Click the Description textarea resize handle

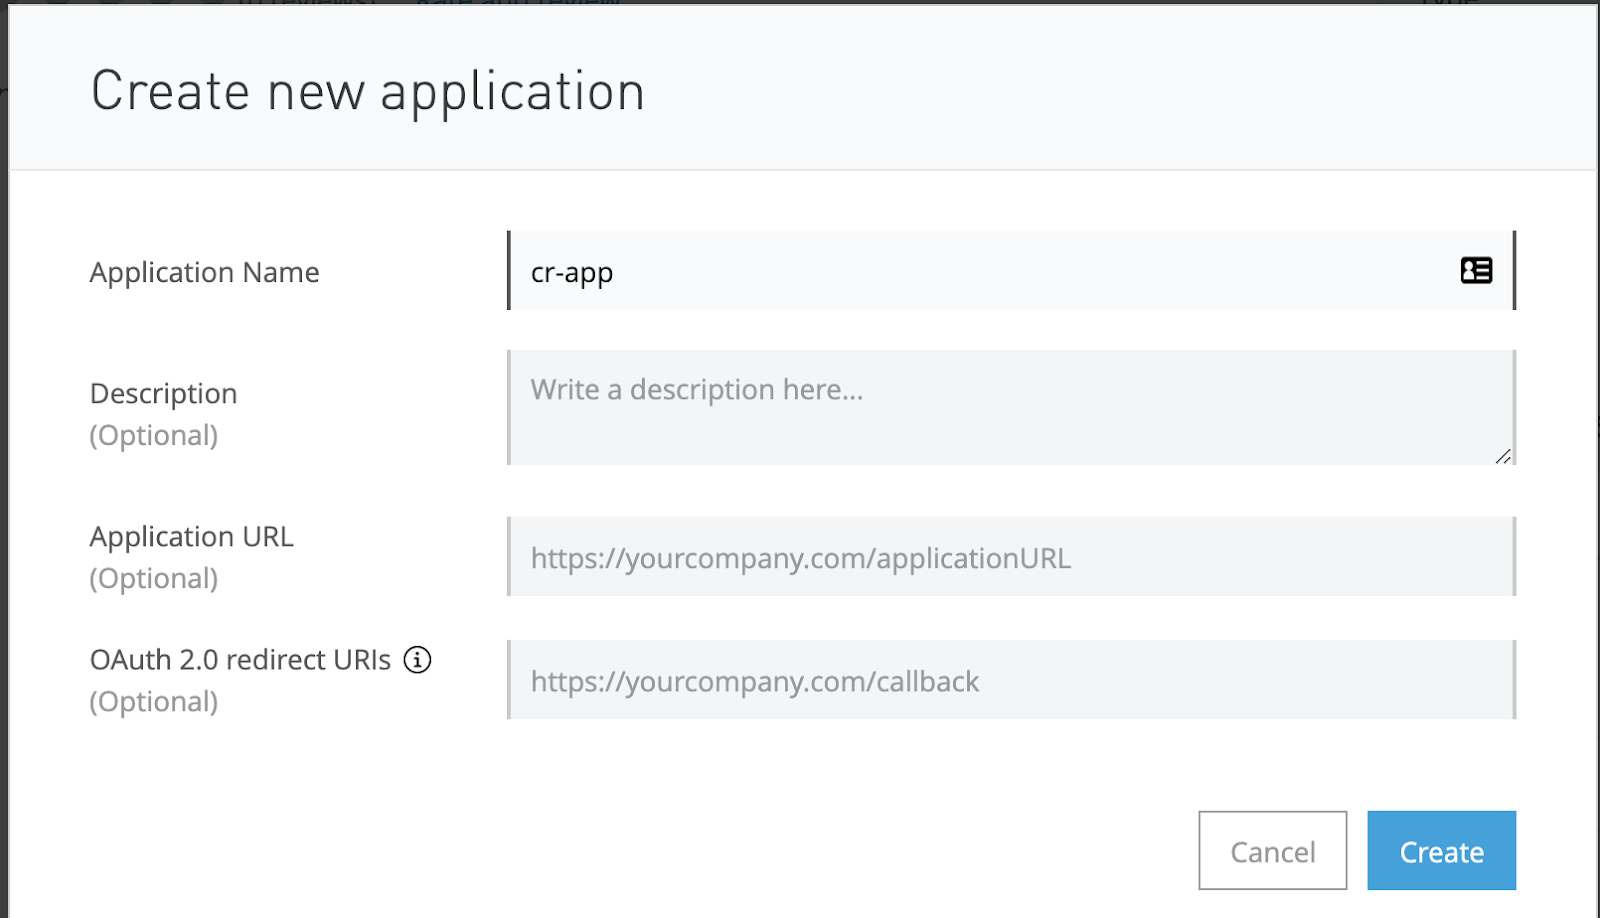point(1503,456)
